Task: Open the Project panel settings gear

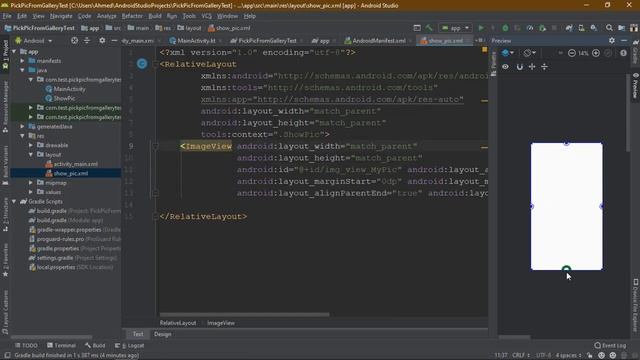Action: pyautogui.click(x=102, y=41)
